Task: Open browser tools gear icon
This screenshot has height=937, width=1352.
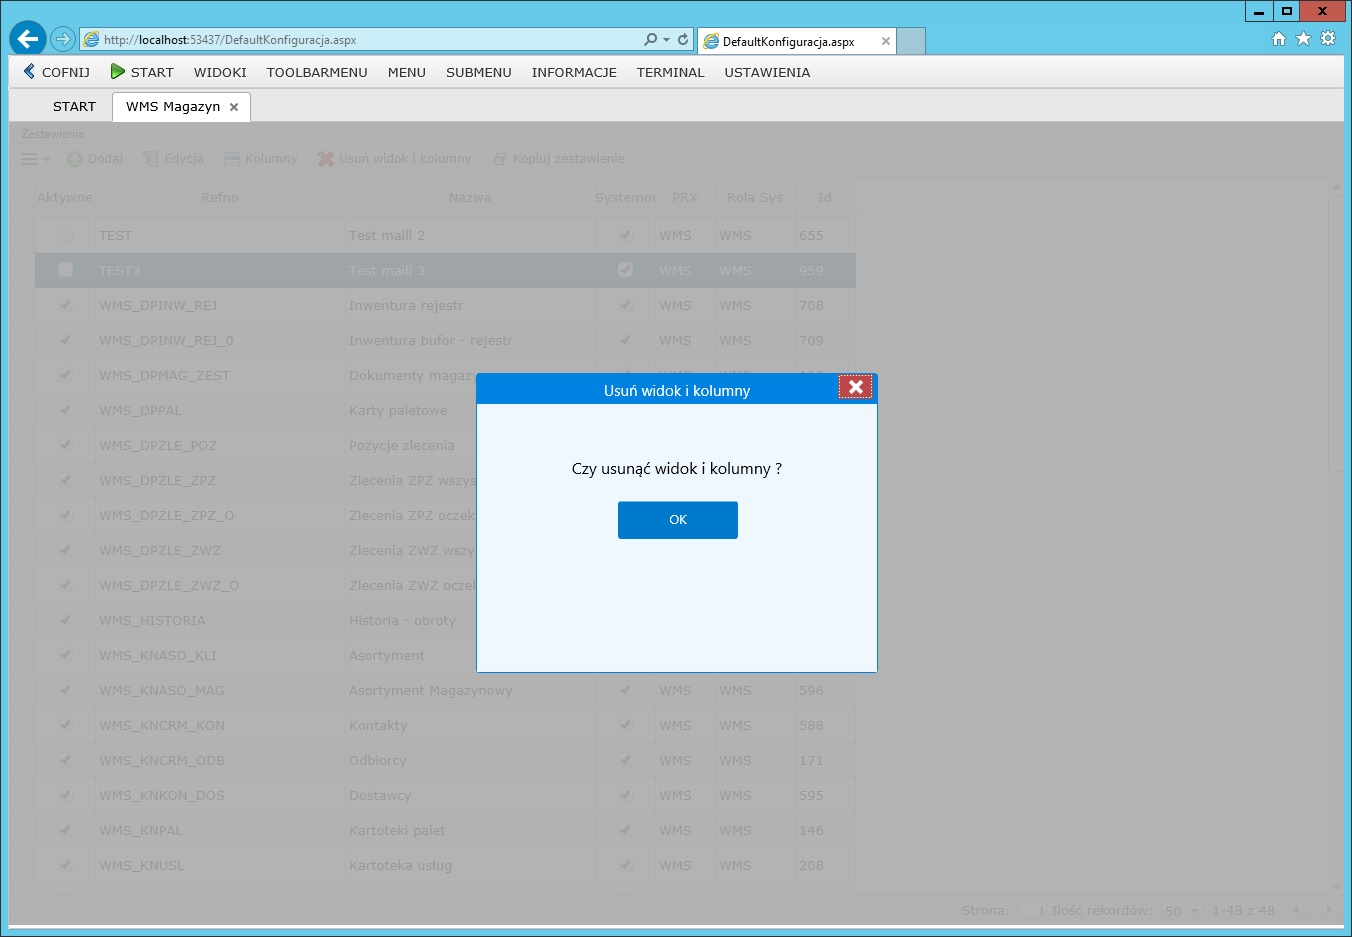Action: [1328, 39]
